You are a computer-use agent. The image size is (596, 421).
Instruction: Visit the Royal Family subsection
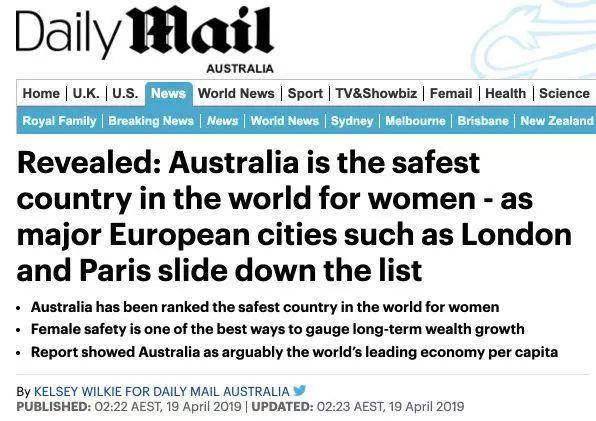pyautogui.click(x=59, y=121)
